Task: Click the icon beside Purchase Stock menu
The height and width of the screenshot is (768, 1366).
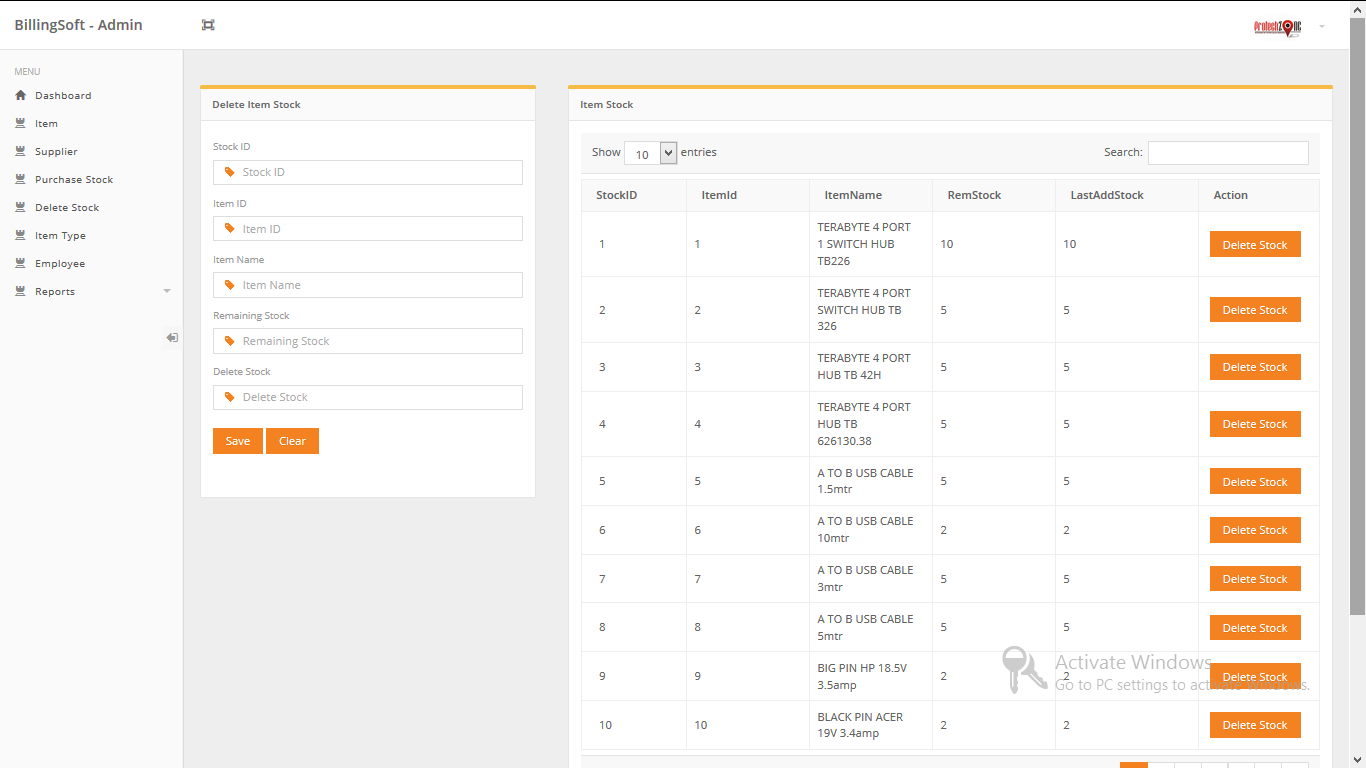Action: pyautogui.click(x=20, y=180)
